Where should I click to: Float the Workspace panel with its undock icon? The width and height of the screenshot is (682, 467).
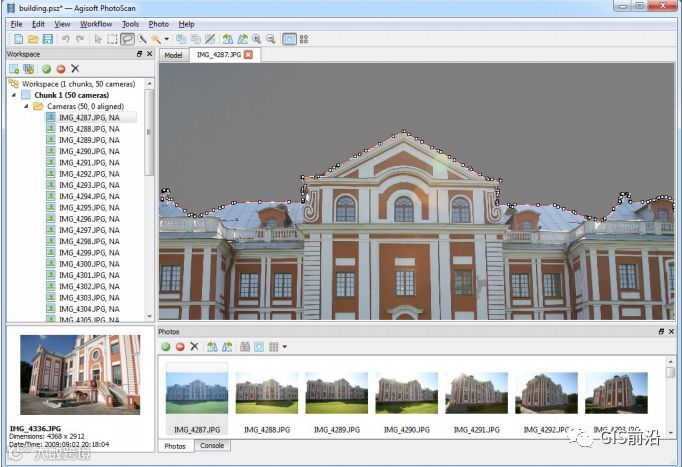pyautogui.click(x=140, y=54)
